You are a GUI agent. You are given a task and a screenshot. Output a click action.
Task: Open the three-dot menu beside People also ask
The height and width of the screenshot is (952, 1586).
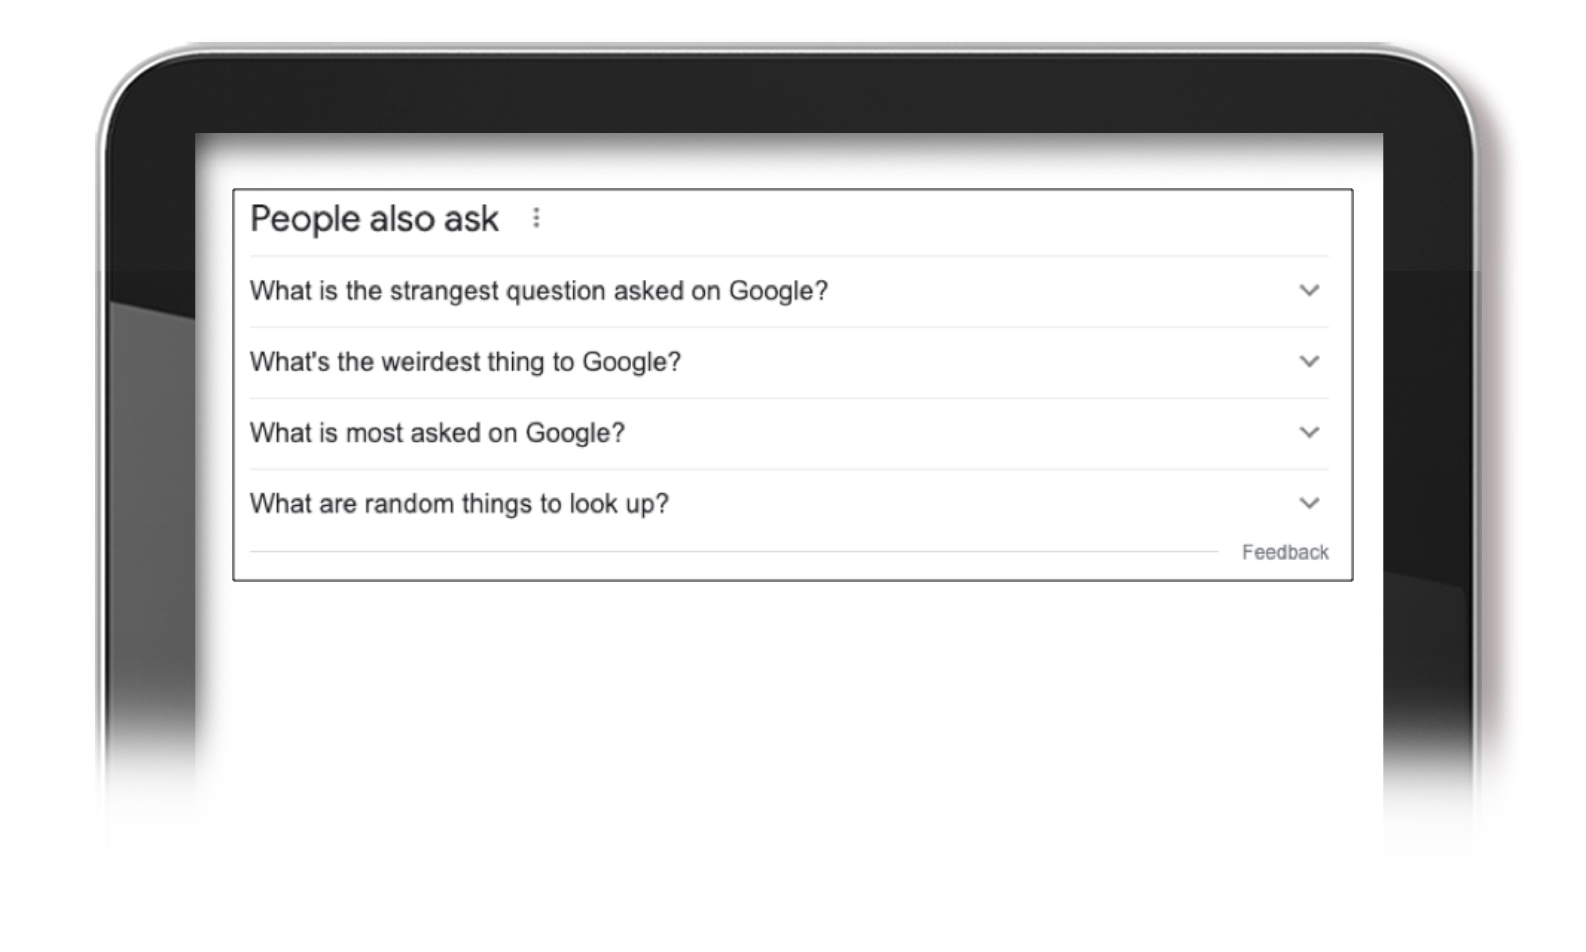[536, 218]
